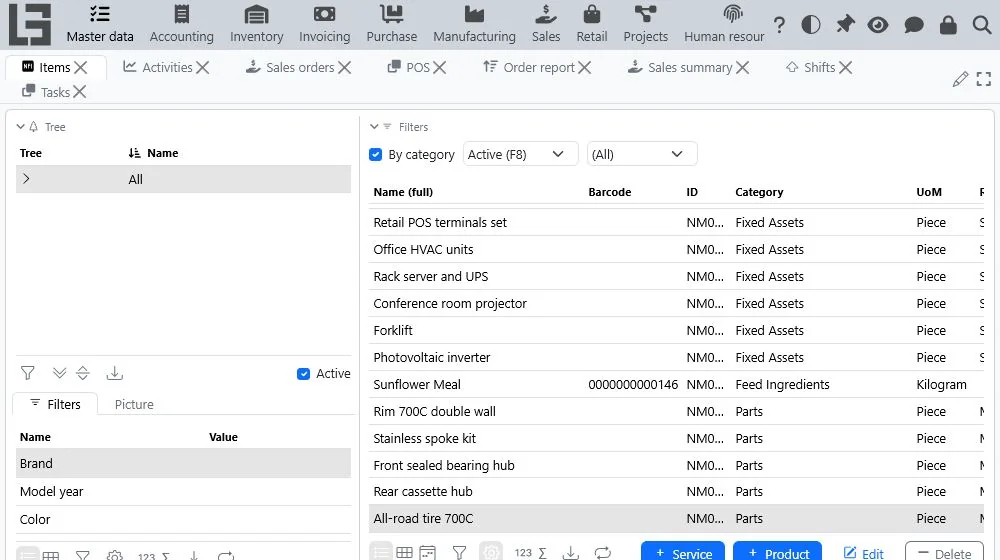
Task: Sort tree by Name column header
Action: tap(162, 153)
